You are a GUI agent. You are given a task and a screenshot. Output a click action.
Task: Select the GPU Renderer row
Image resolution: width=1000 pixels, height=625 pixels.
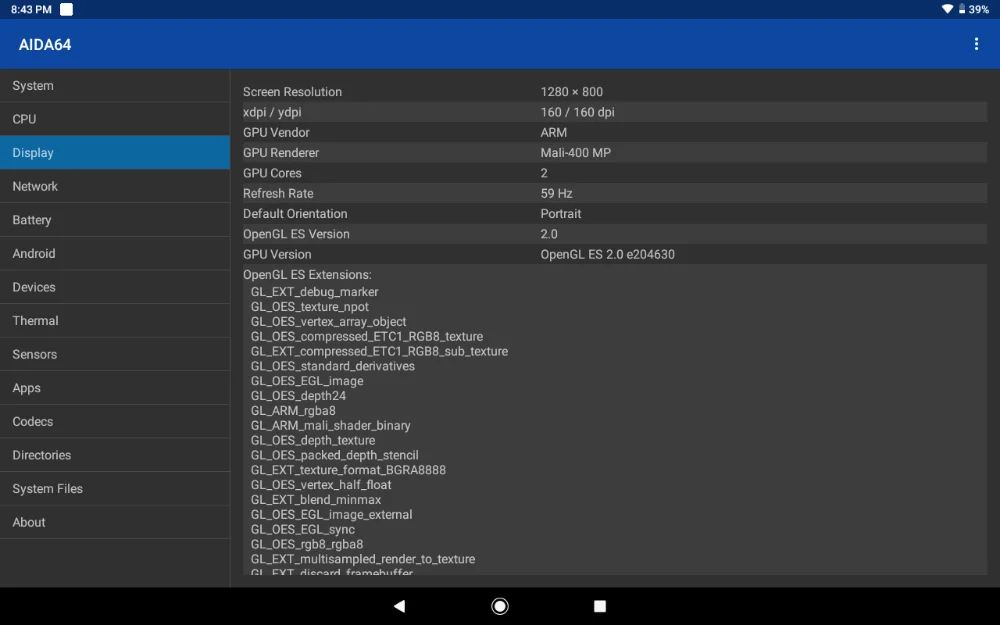(615, 153)
